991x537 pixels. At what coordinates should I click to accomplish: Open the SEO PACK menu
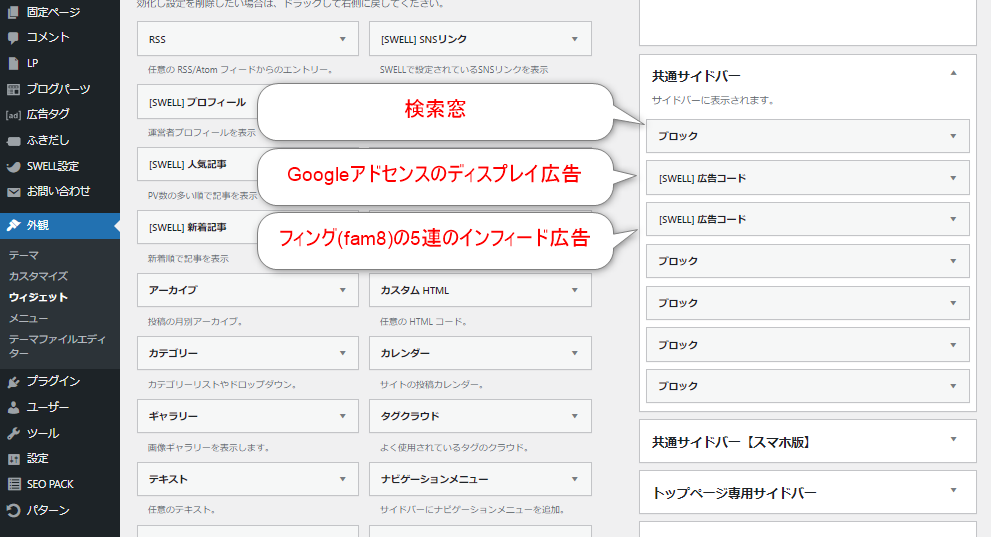[x=50, y=484]
